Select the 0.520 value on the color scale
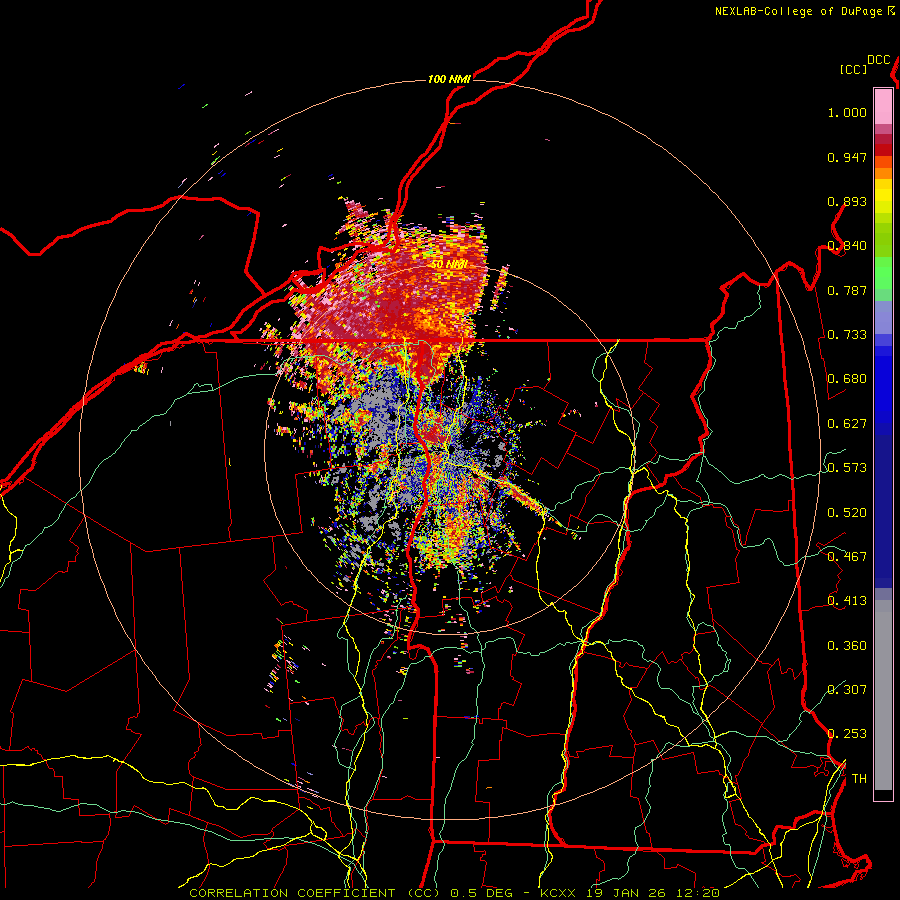 click(847, 513)
